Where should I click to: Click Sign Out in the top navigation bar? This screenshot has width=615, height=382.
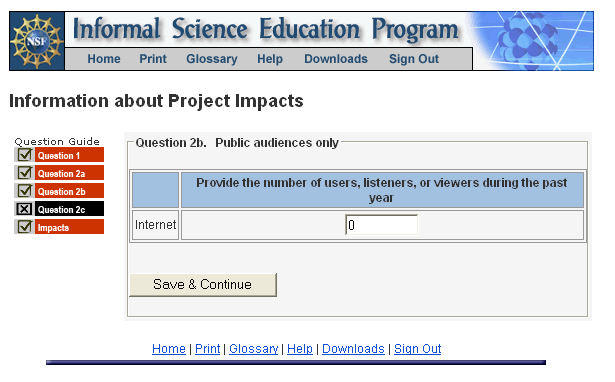coord(414,59)
